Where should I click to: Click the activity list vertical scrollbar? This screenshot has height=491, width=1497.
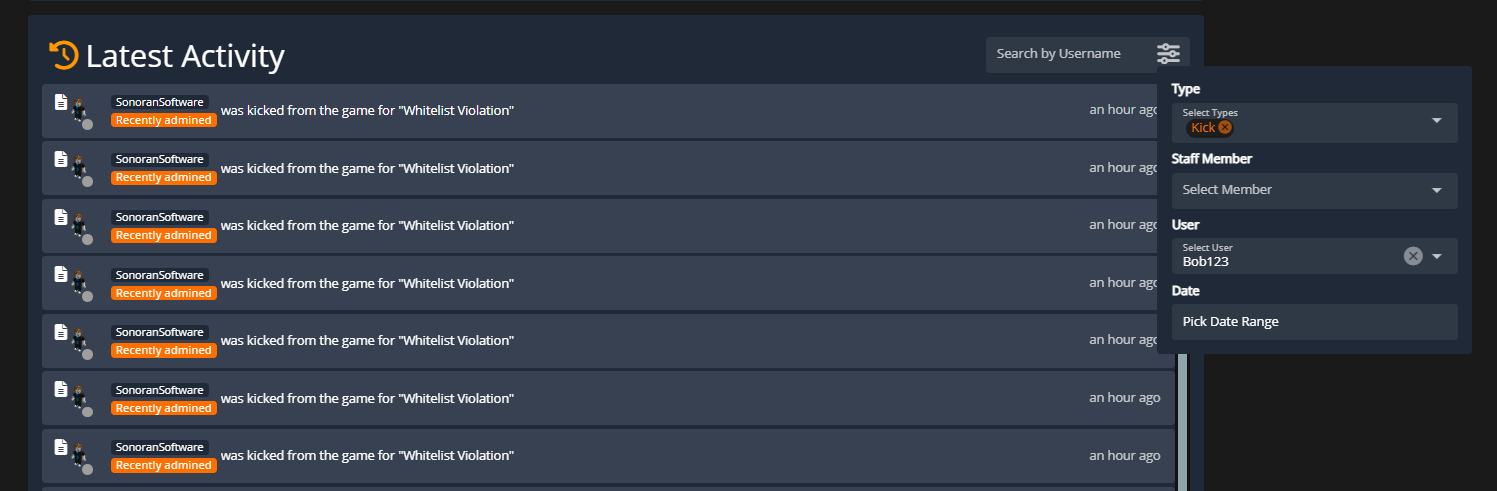pos(1183,420)
